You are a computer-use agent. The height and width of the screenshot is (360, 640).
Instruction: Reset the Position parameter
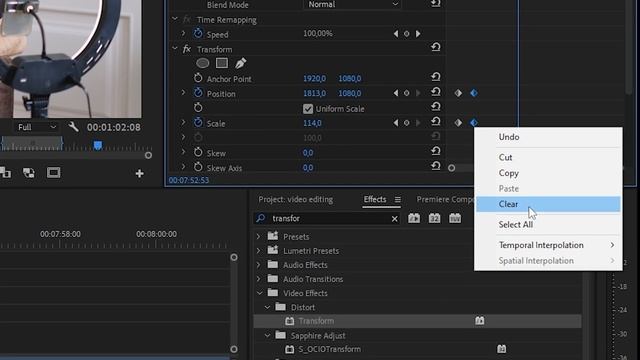point(436,92)
